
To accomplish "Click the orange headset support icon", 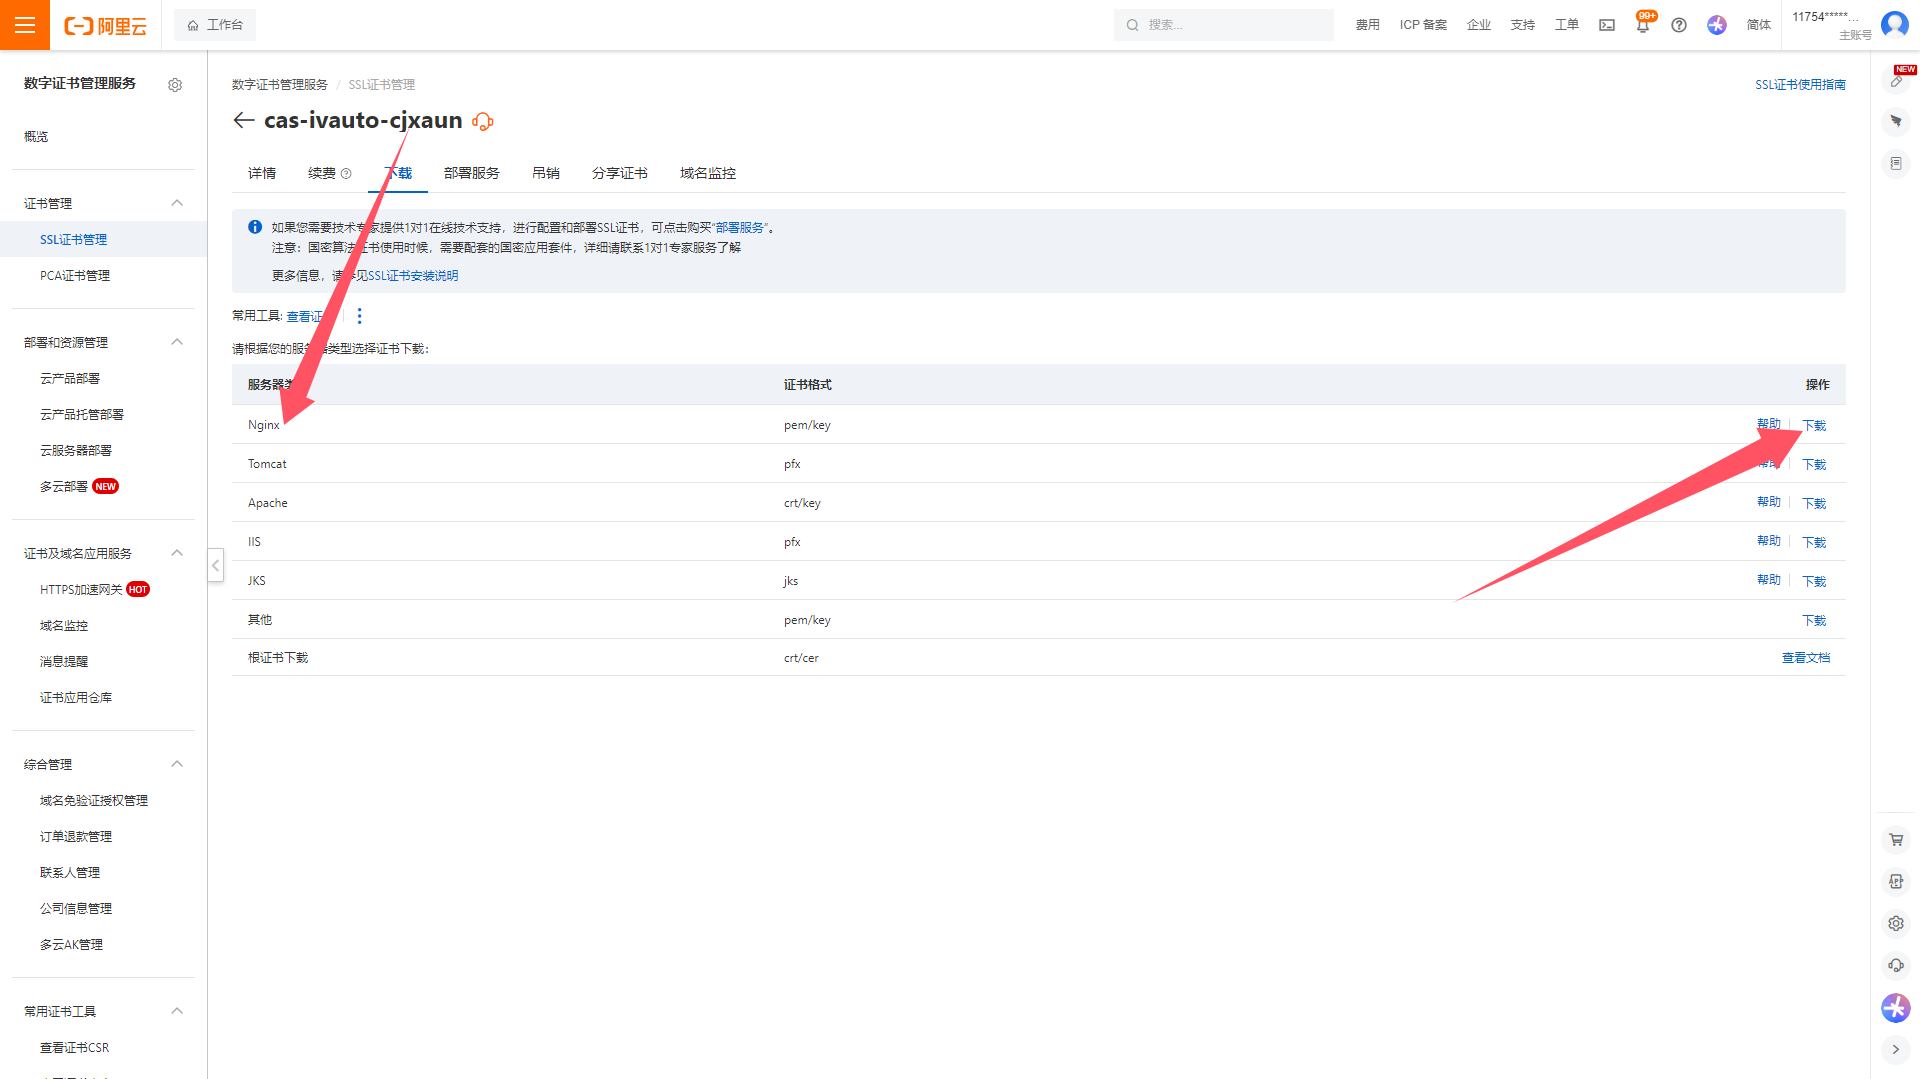I will click(483, 122).
